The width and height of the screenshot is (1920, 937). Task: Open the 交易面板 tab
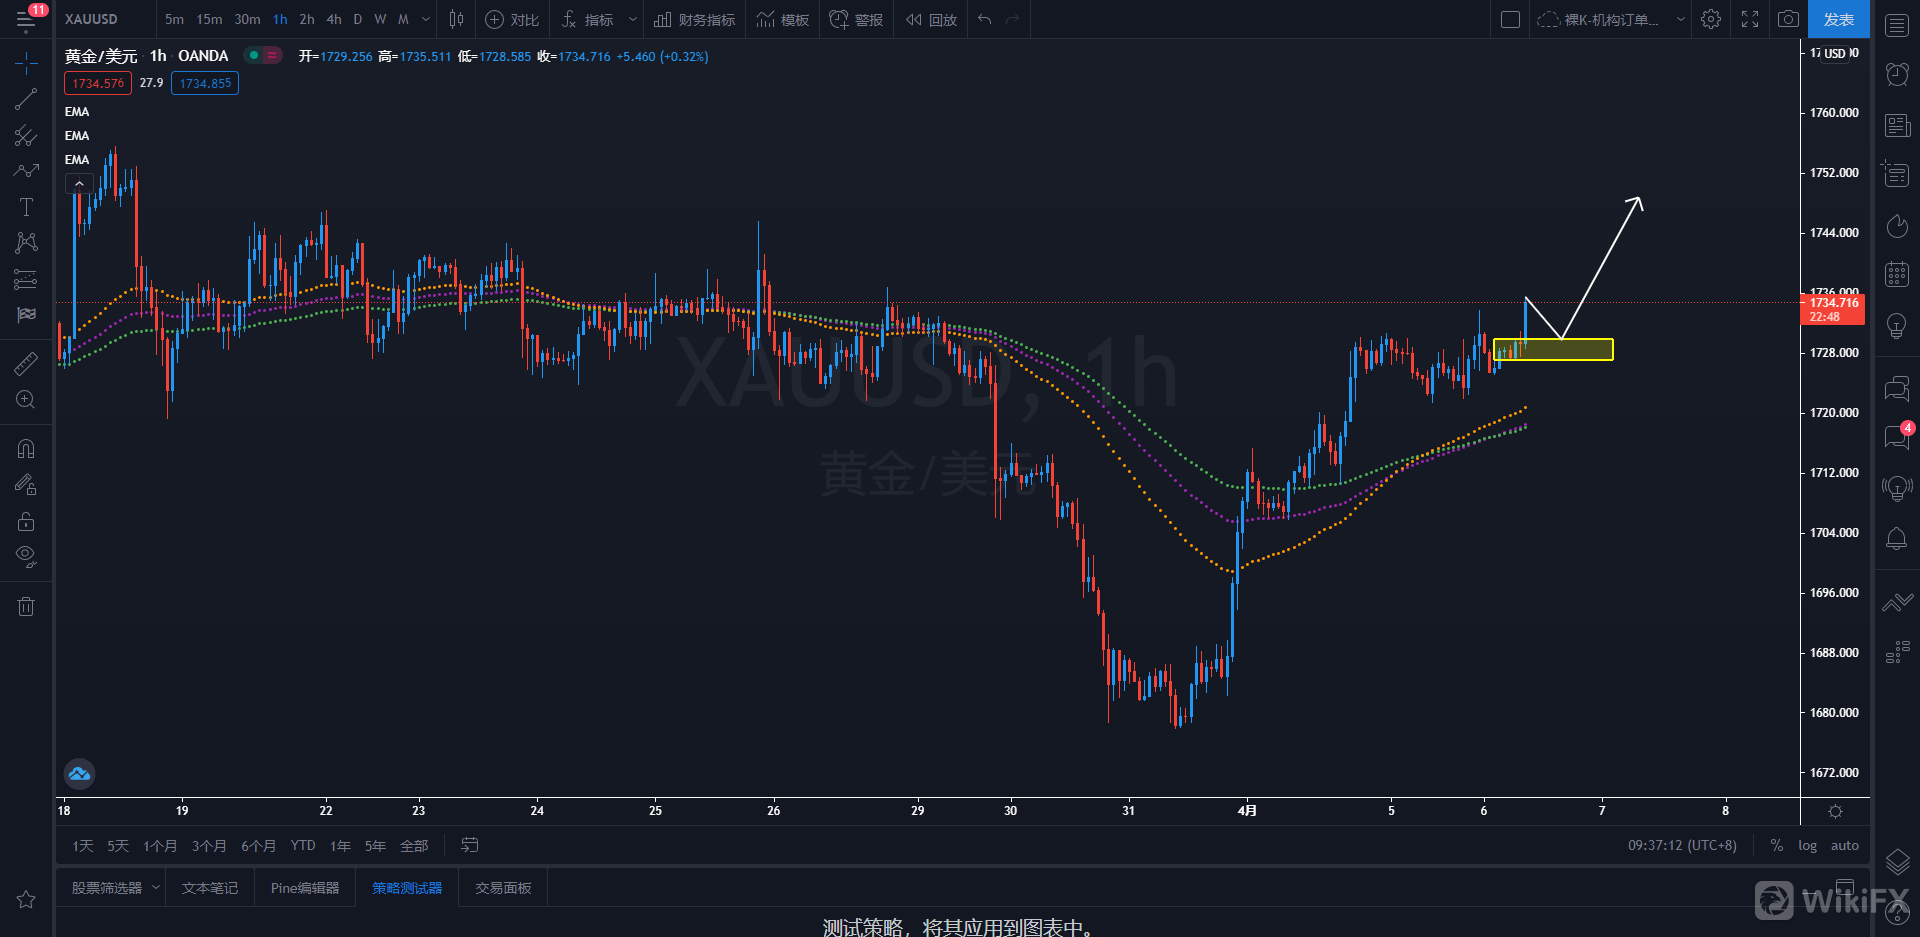click(x=503, y=888)
